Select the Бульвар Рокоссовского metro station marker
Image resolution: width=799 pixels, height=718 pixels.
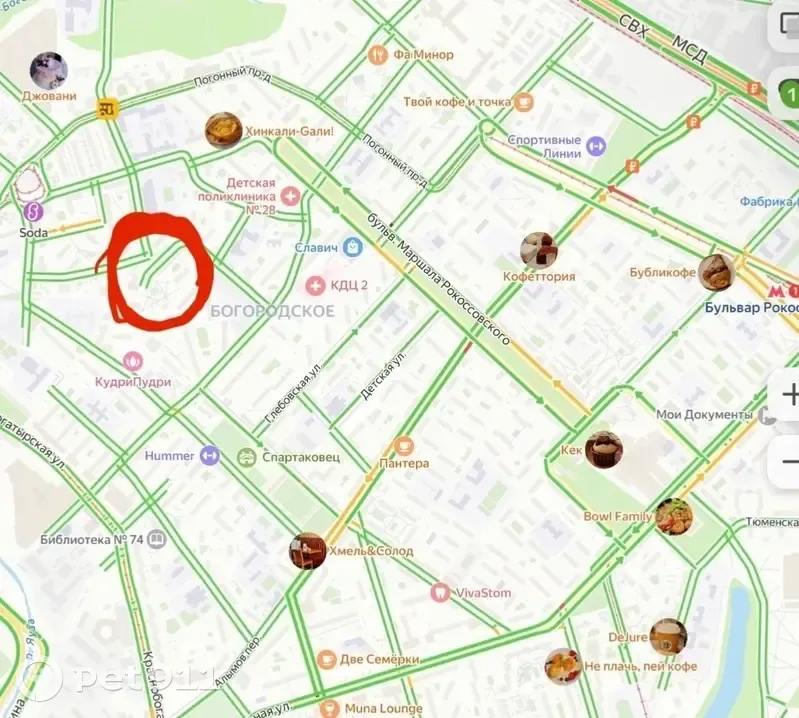pos(780,290)
